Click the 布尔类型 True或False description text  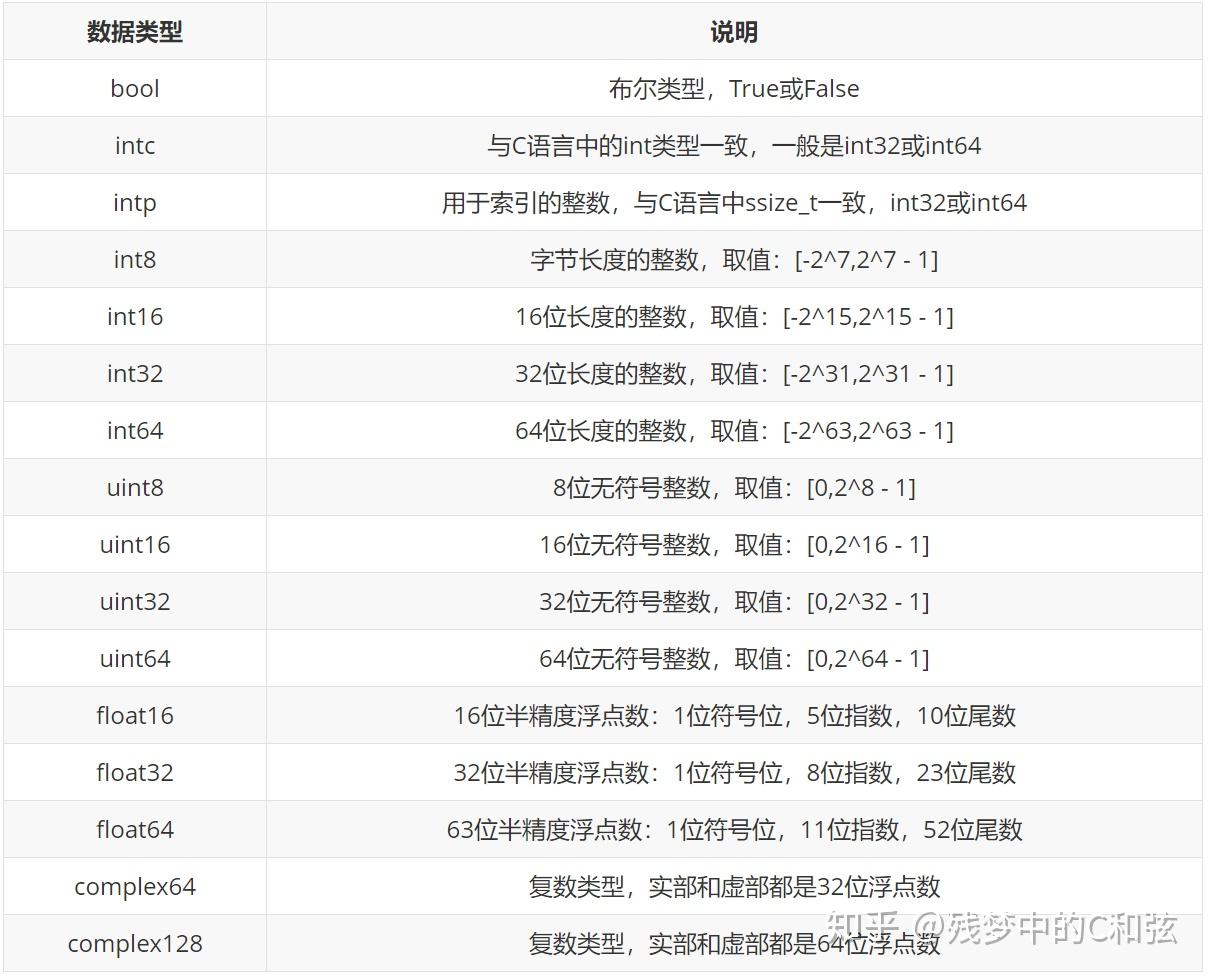click(x=736, y=88)
